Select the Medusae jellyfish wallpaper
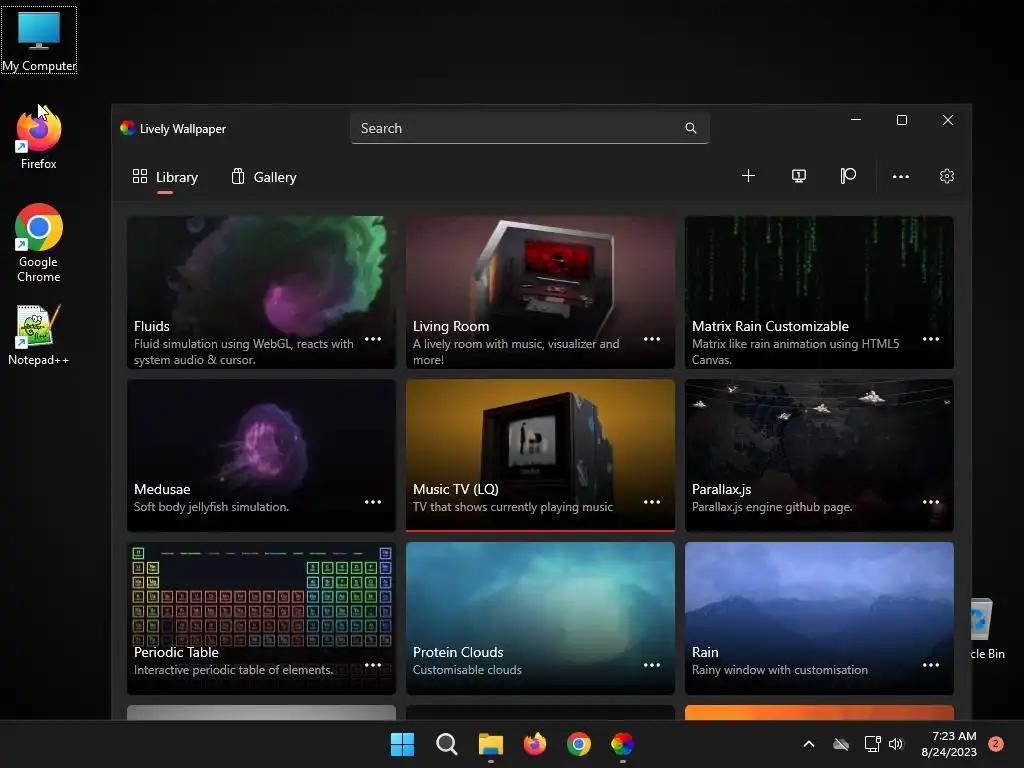 261,455
